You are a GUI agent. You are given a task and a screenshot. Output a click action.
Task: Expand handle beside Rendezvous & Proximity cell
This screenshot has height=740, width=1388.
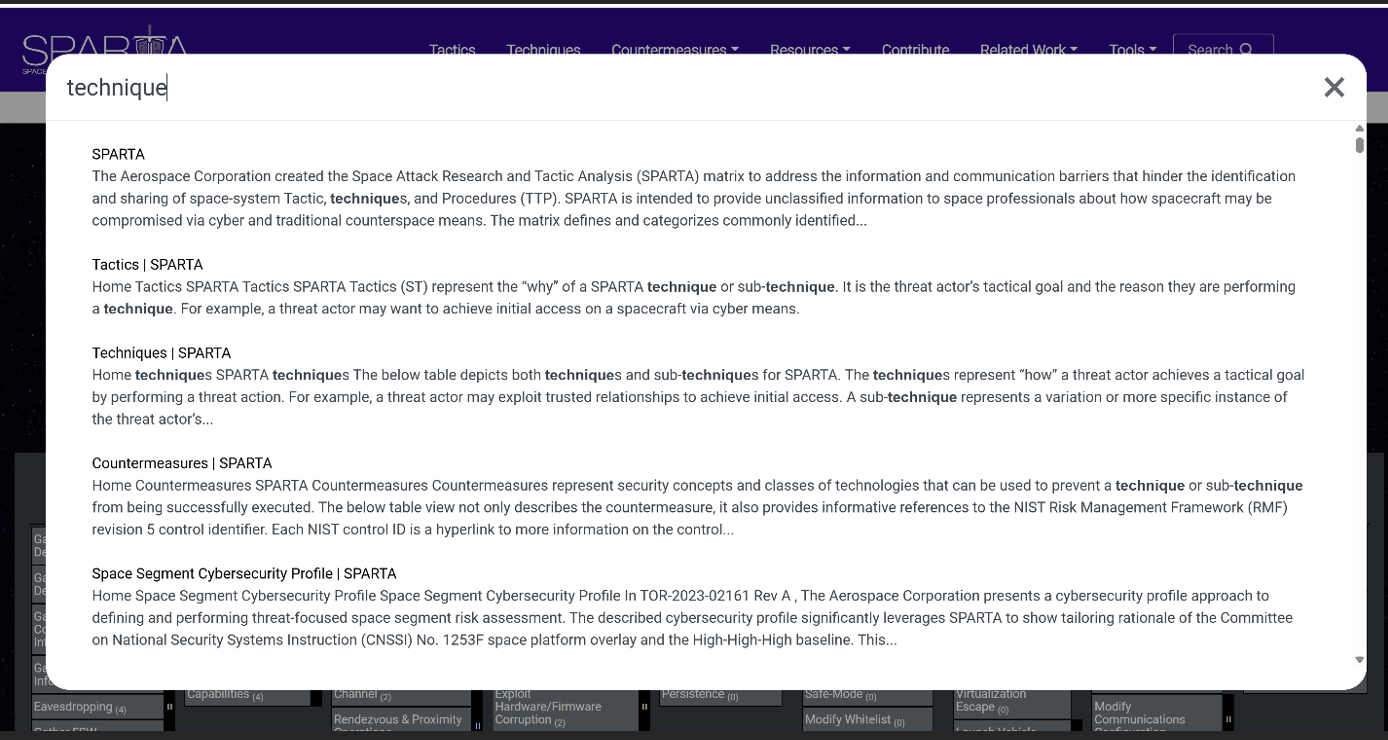click(477, 724)
